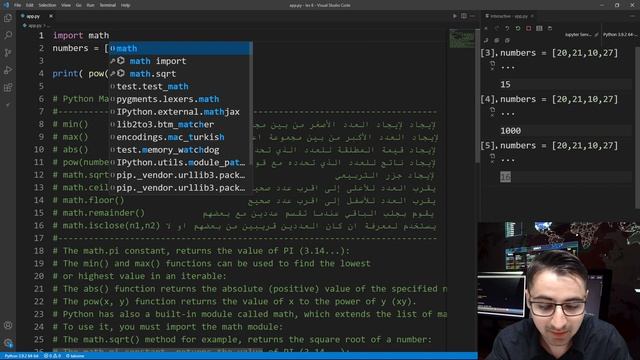Viewport: 640px width, 360px height.
Task: Click output value 15 in cell [3]
Action: [505, 84]
